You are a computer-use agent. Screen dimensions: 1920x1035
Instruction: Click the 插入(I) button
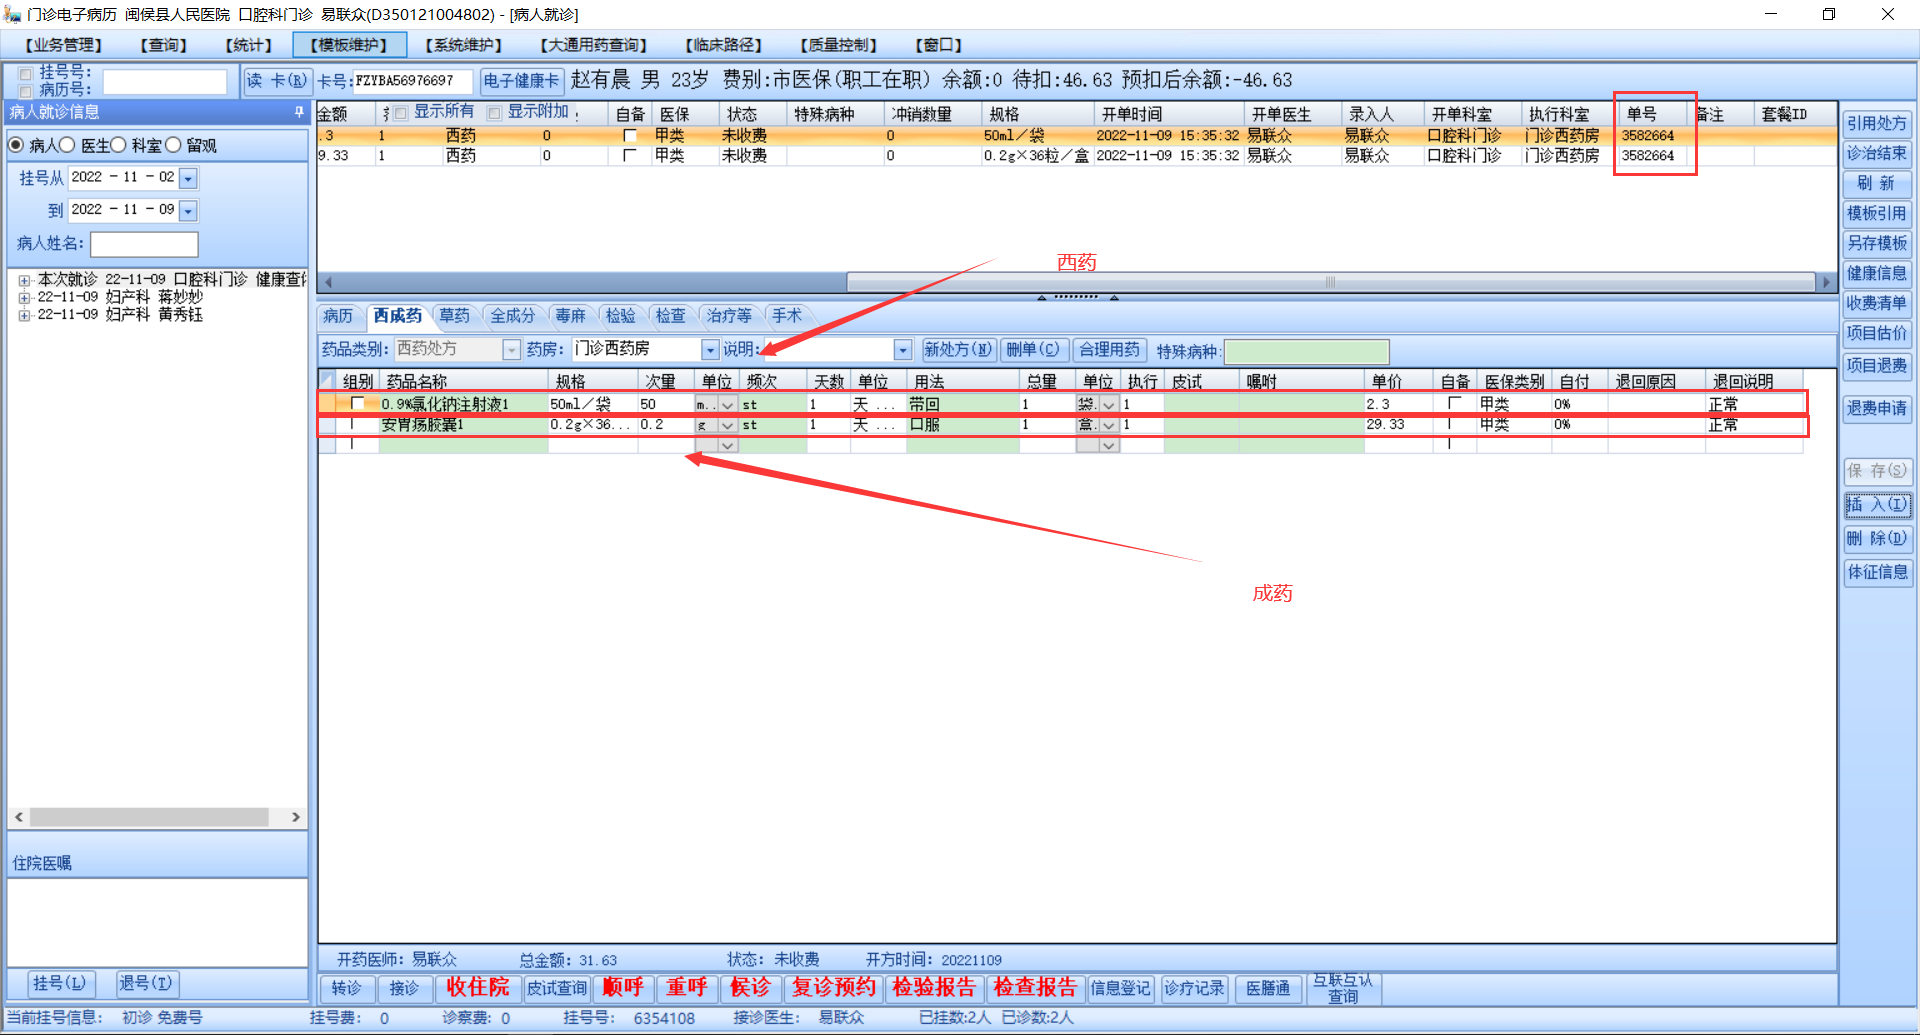[1877, 505]
